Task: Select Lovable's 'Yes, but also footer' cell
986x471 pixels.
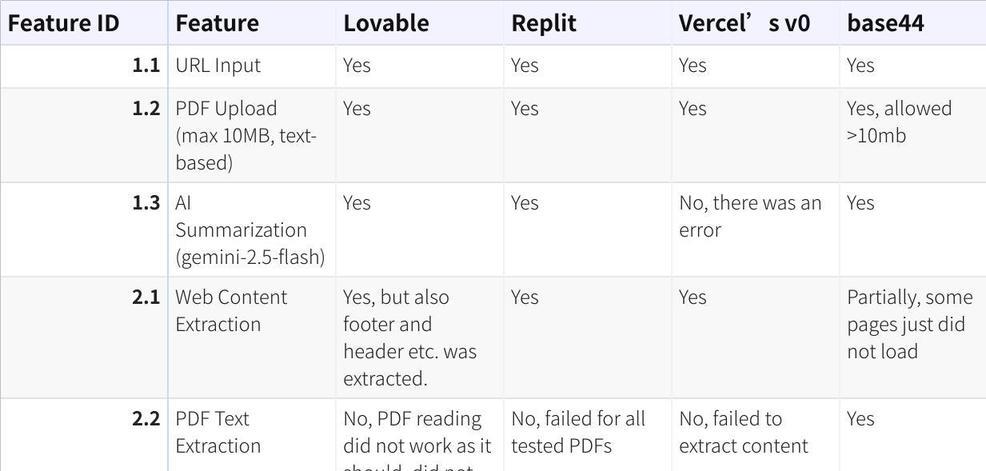Action: tap(410, 338)
